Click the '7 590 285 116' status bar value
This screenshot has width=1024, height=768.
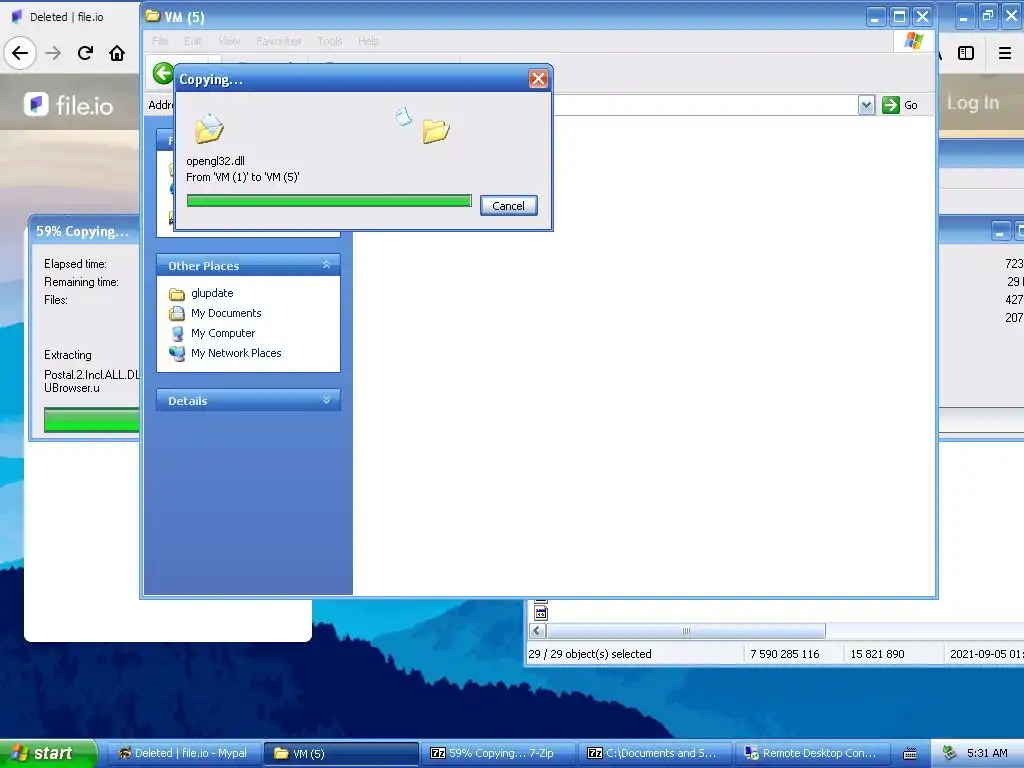click(784, 654)
